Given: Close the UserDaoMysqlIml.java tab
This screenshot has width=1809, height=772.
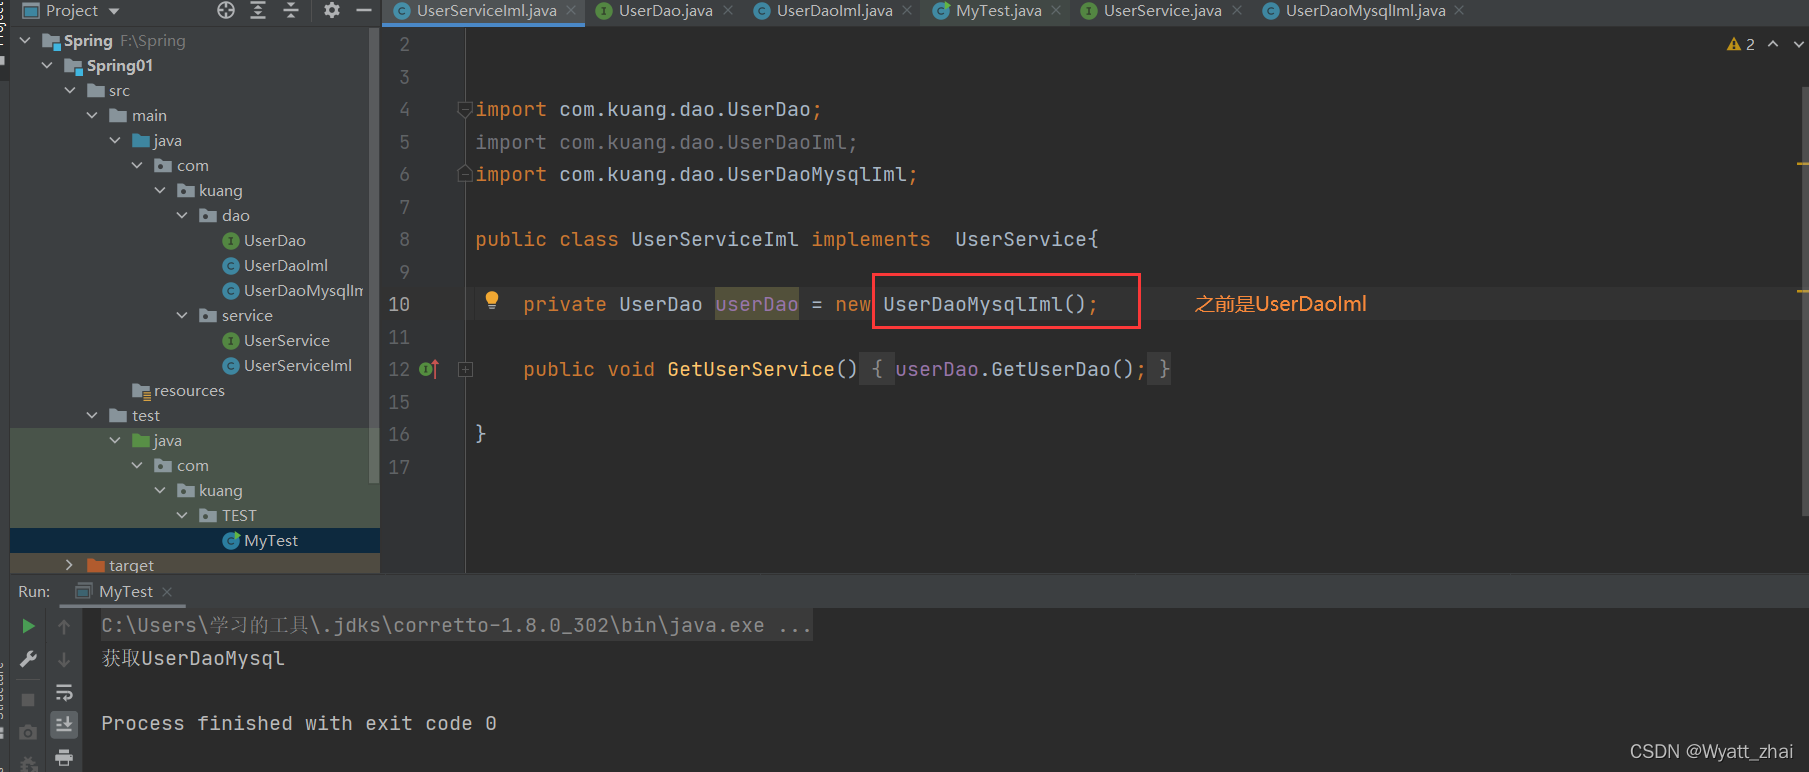Looking at the screenshot, I should click(x=1459, y=11).
